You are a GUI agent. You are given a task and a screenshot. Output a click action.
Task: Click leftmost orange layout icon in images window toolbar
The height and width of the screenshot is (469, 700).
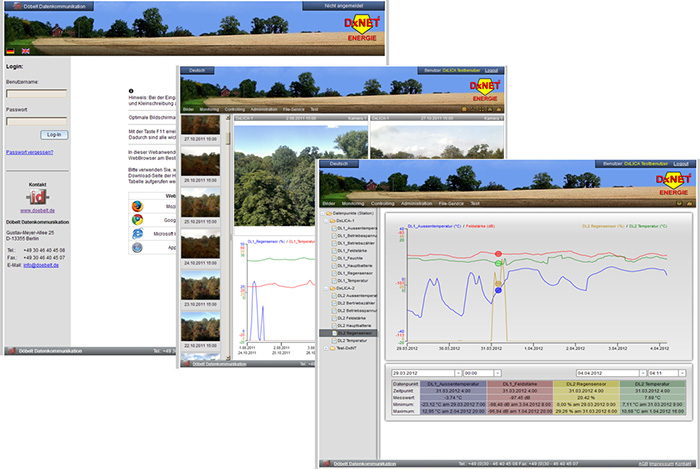pyautogui.click(x=464, y=109)
